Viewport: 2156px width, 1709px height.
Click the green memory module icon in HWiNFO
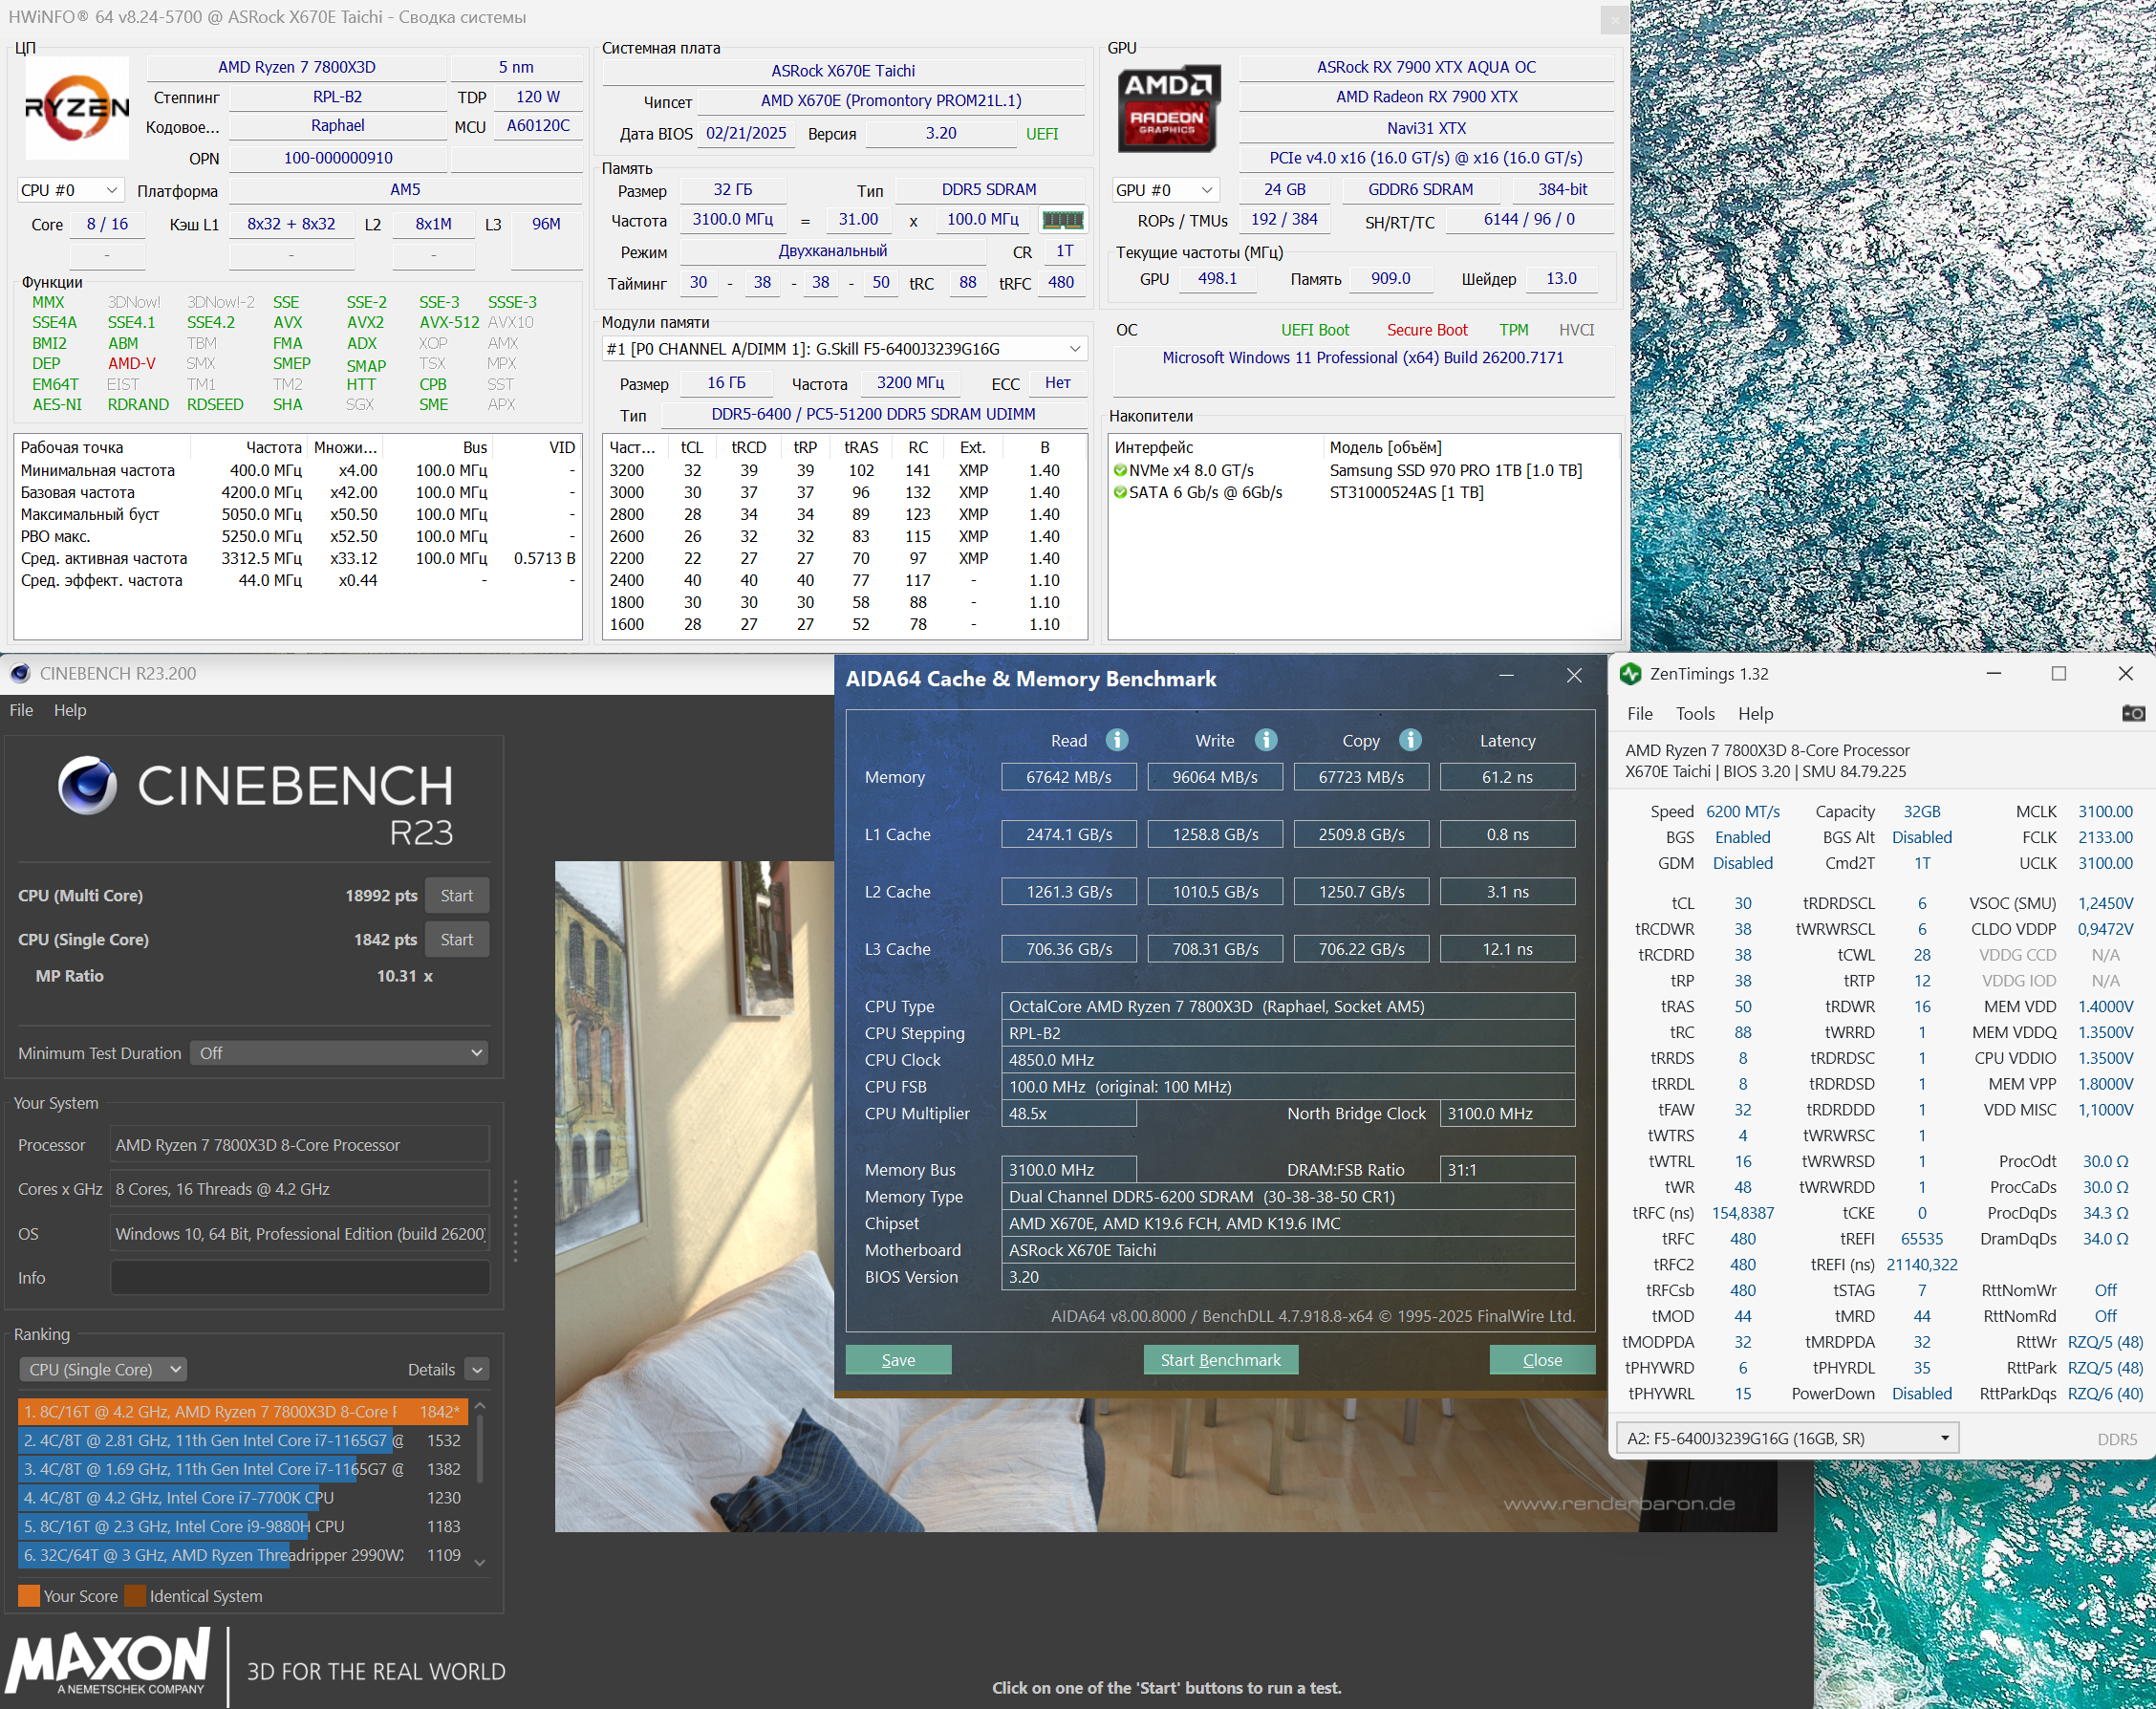[1062, 219]
